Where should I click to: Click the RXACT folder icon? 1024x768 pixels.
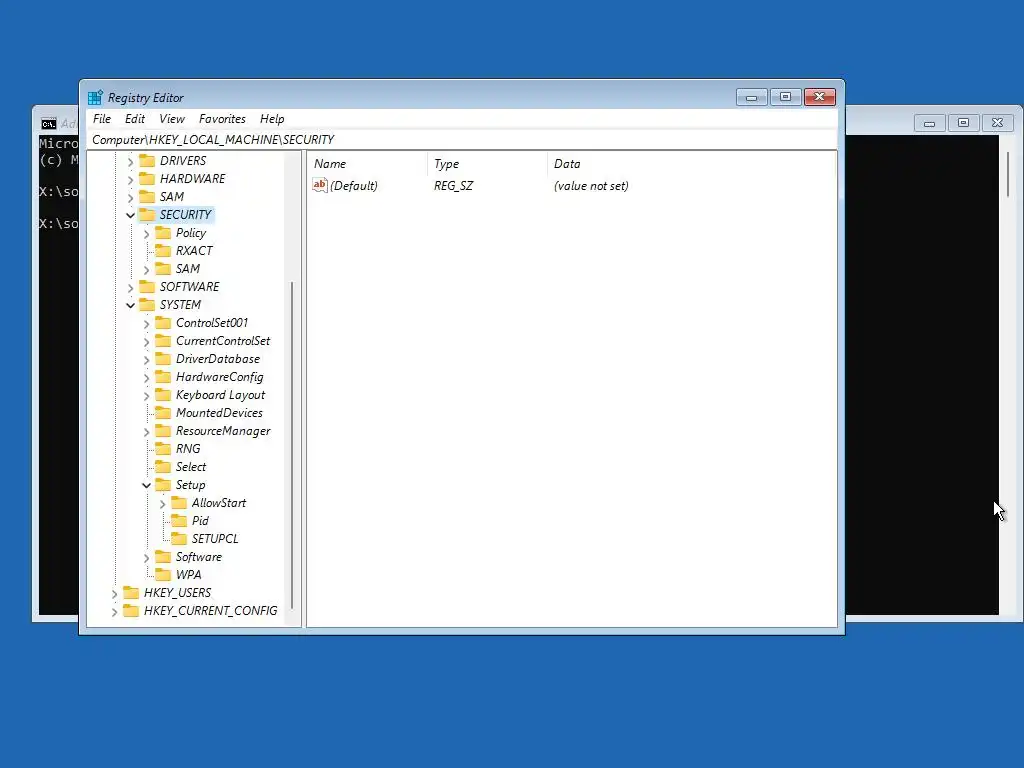click(x=163, y=250)
